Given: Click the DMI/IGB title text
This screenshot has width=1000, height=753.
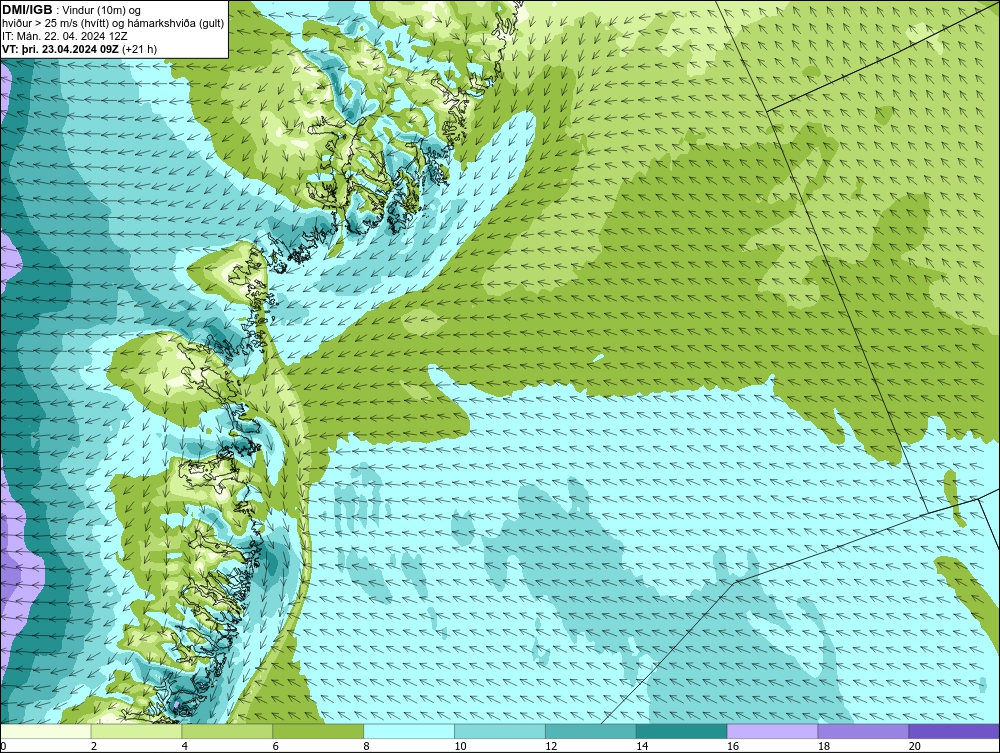Looking at the screenshot, I should 27,10.
